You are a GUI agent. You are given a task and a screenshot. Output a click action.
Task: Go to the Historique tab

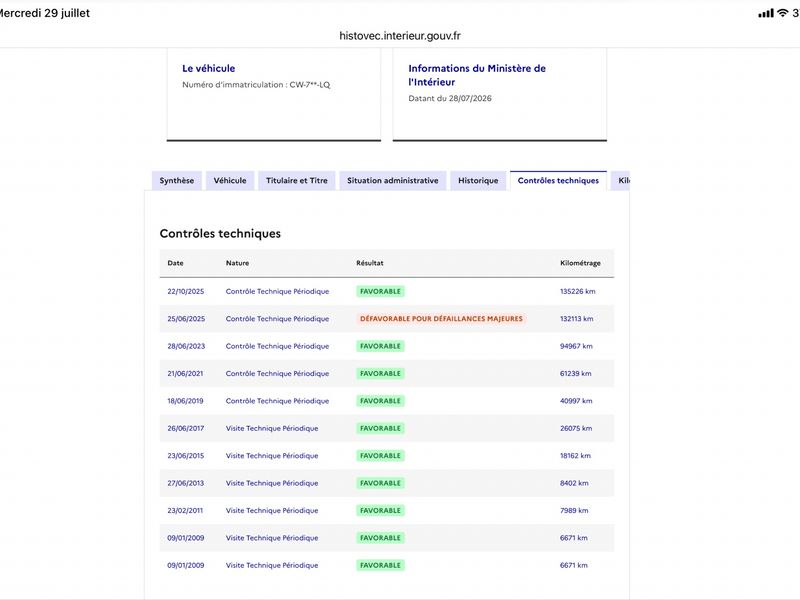[478, 181]
